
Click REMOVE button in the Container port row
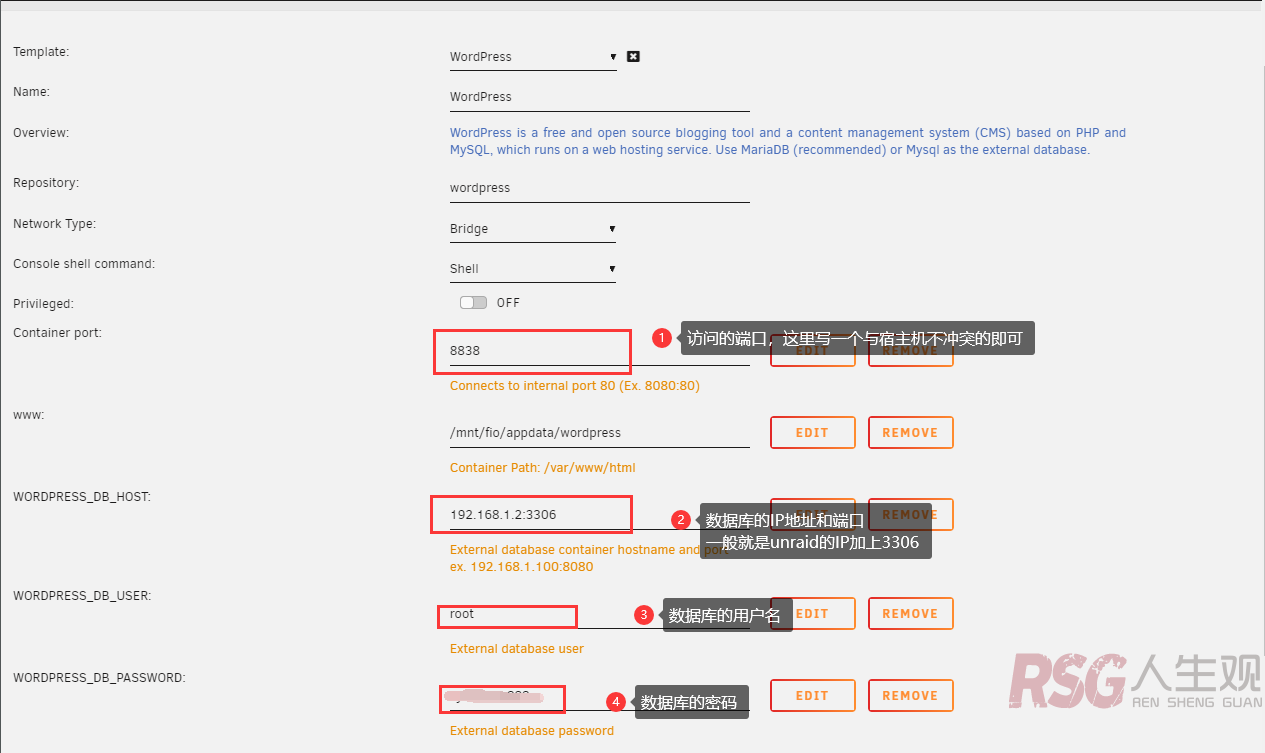pyautogui.click(x=910, y=351)
